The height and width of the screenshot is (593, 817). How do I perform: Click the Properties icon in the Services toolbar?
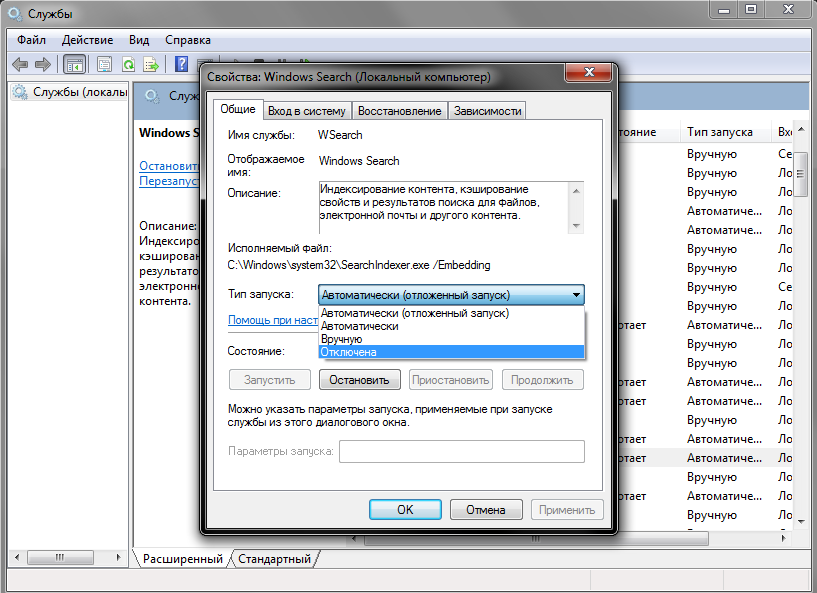(104, 65)
